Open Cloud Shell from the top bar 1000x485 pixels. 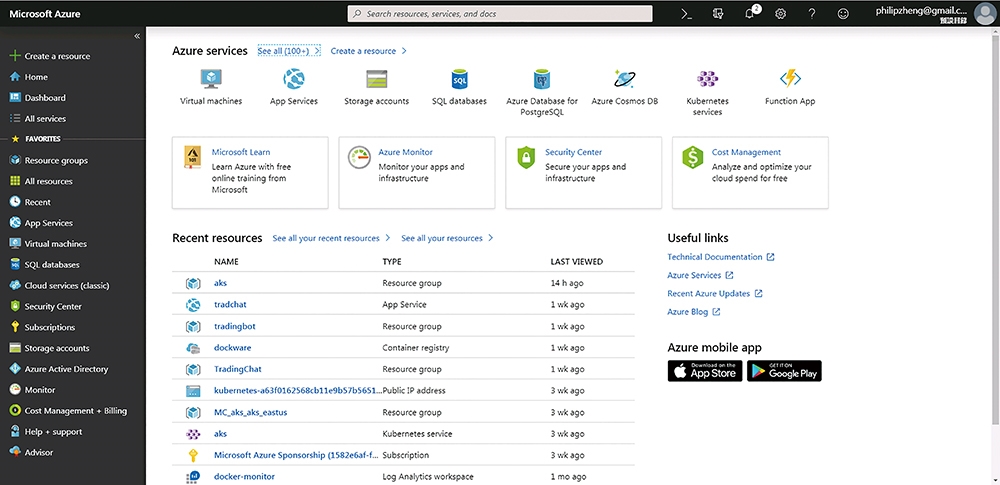(x=686, y=13)
